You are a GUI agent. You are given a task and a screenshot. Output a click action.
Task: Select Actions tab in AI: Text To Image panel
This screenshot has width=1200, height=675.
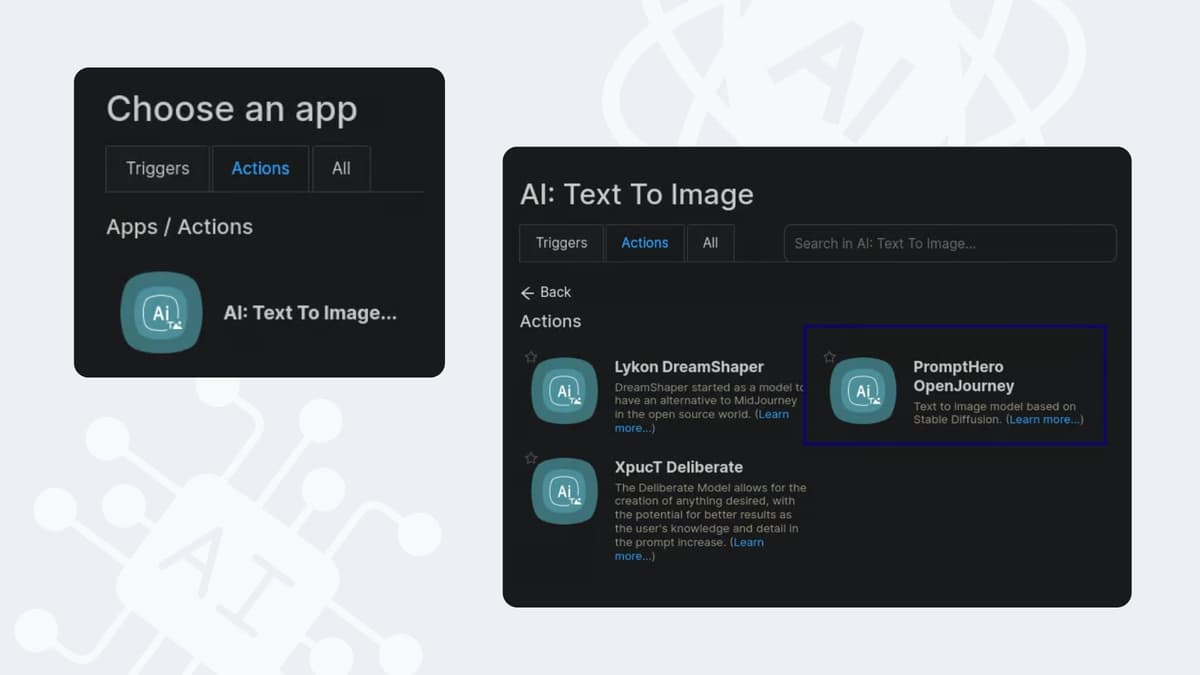coord(644,243)
